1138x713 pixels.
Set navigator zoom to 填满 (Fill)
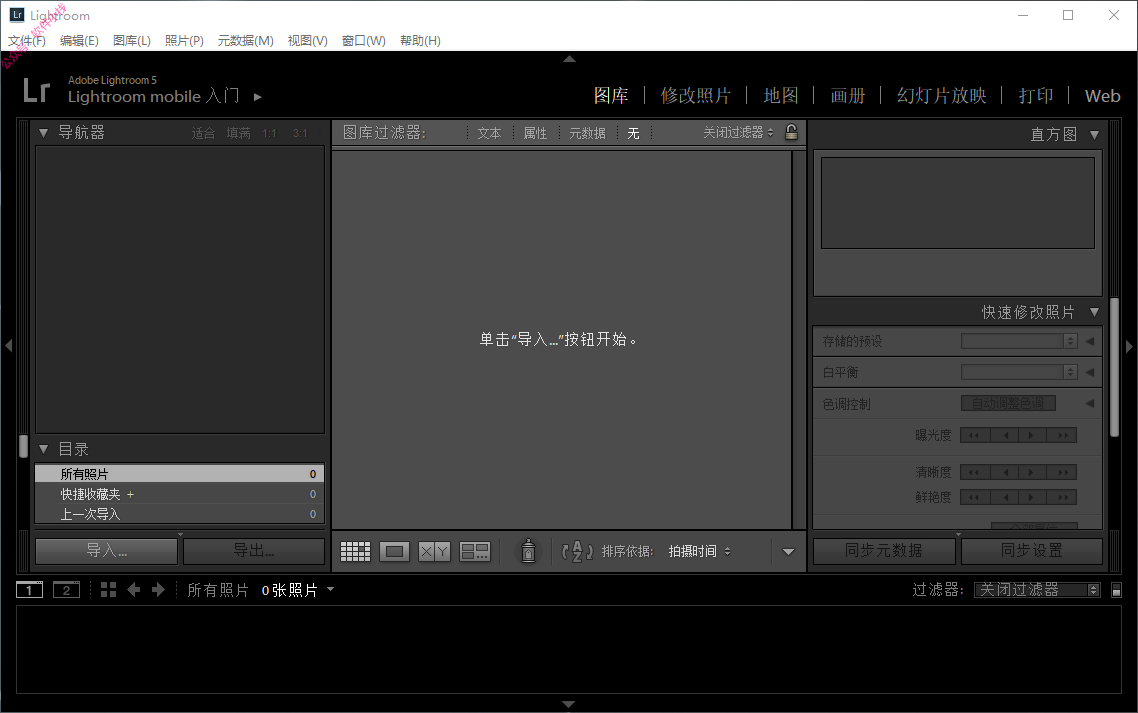click(x=238, y=133)
